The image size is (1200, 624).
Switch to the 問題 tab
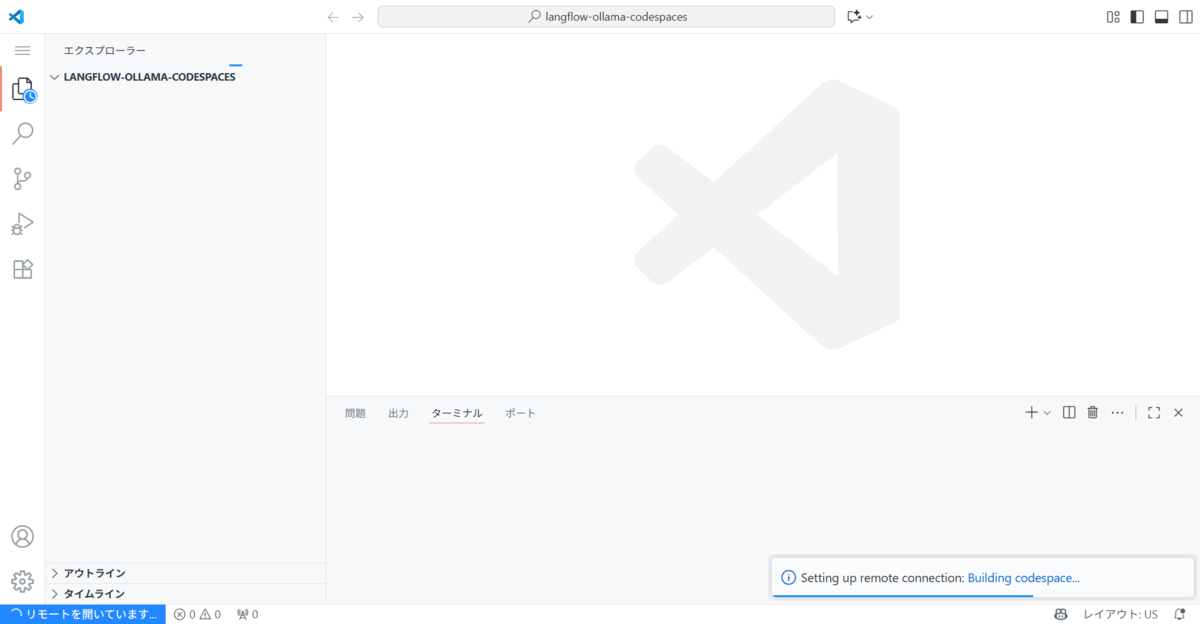pyautogui.click(x=355, y=413)
